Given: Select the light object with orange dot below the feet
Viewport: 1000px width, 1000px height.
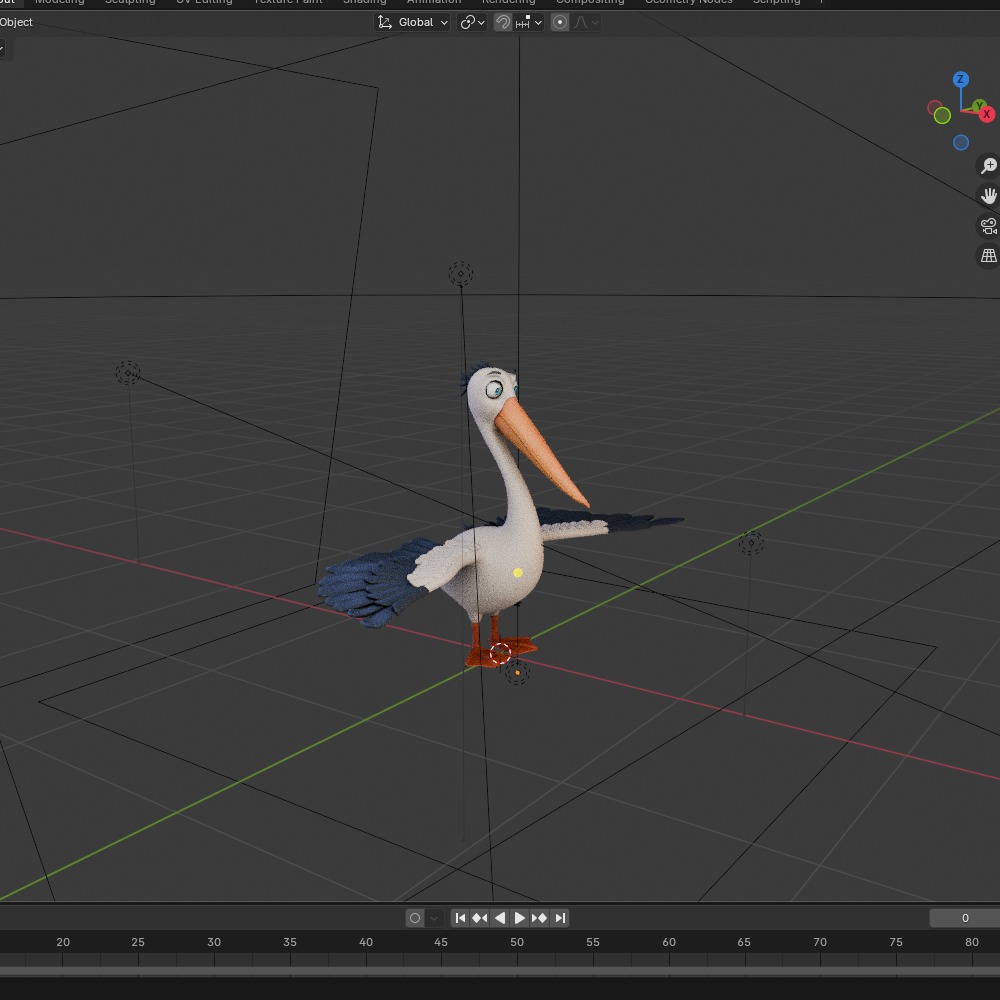Looking at the screenshot, I should click(x=517, y=673).
